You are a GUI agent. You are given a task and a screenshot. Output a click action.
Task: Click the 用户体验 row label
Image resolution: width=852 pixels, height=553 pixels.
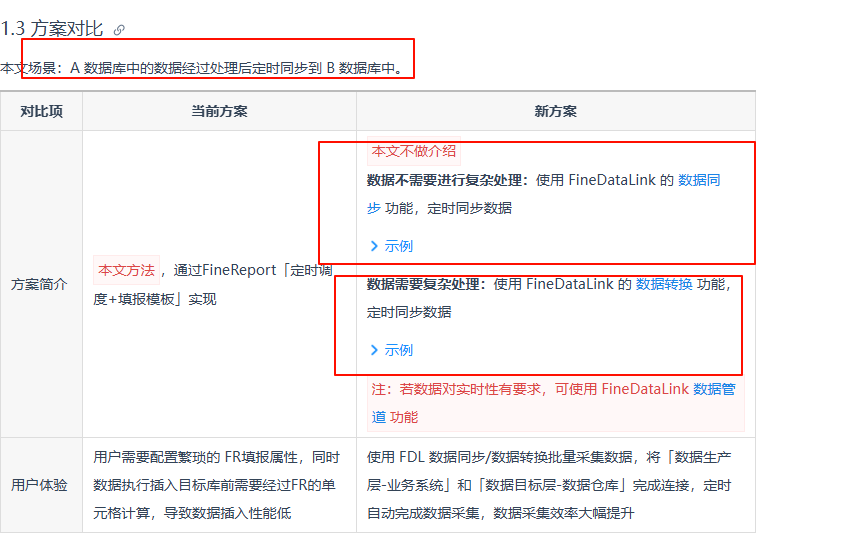(39, 485)
